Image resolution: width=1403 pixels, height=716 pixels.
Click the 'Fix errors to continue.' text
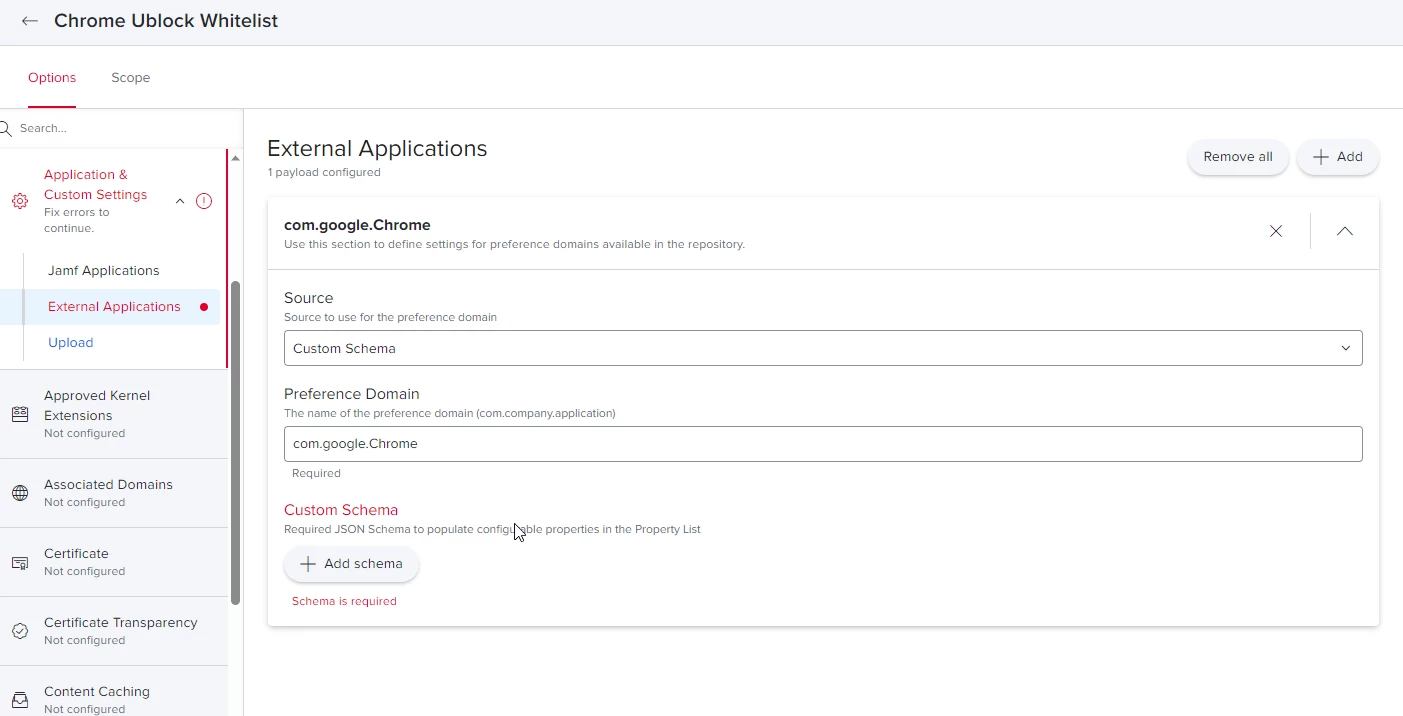(x=77, y=220)
